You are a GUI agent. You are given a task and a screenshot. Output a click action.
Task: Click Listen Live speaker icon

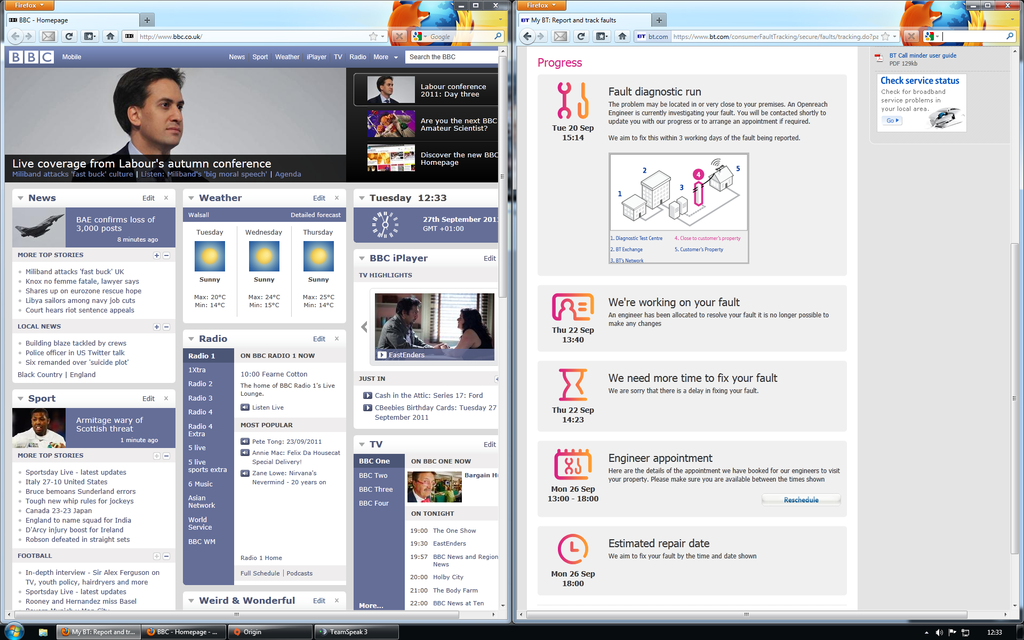245,408
